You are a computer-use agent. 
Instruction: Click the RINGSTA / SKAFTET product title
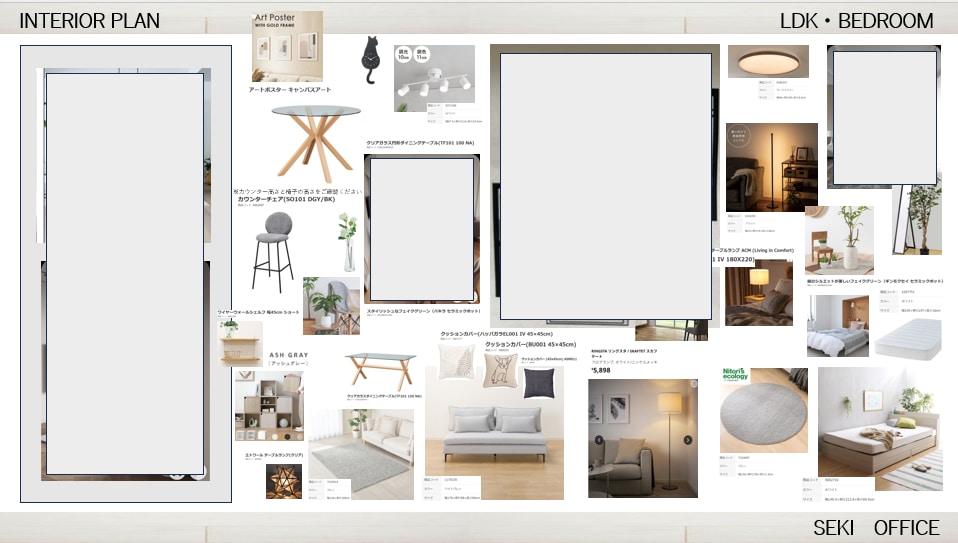coord(624,354)
